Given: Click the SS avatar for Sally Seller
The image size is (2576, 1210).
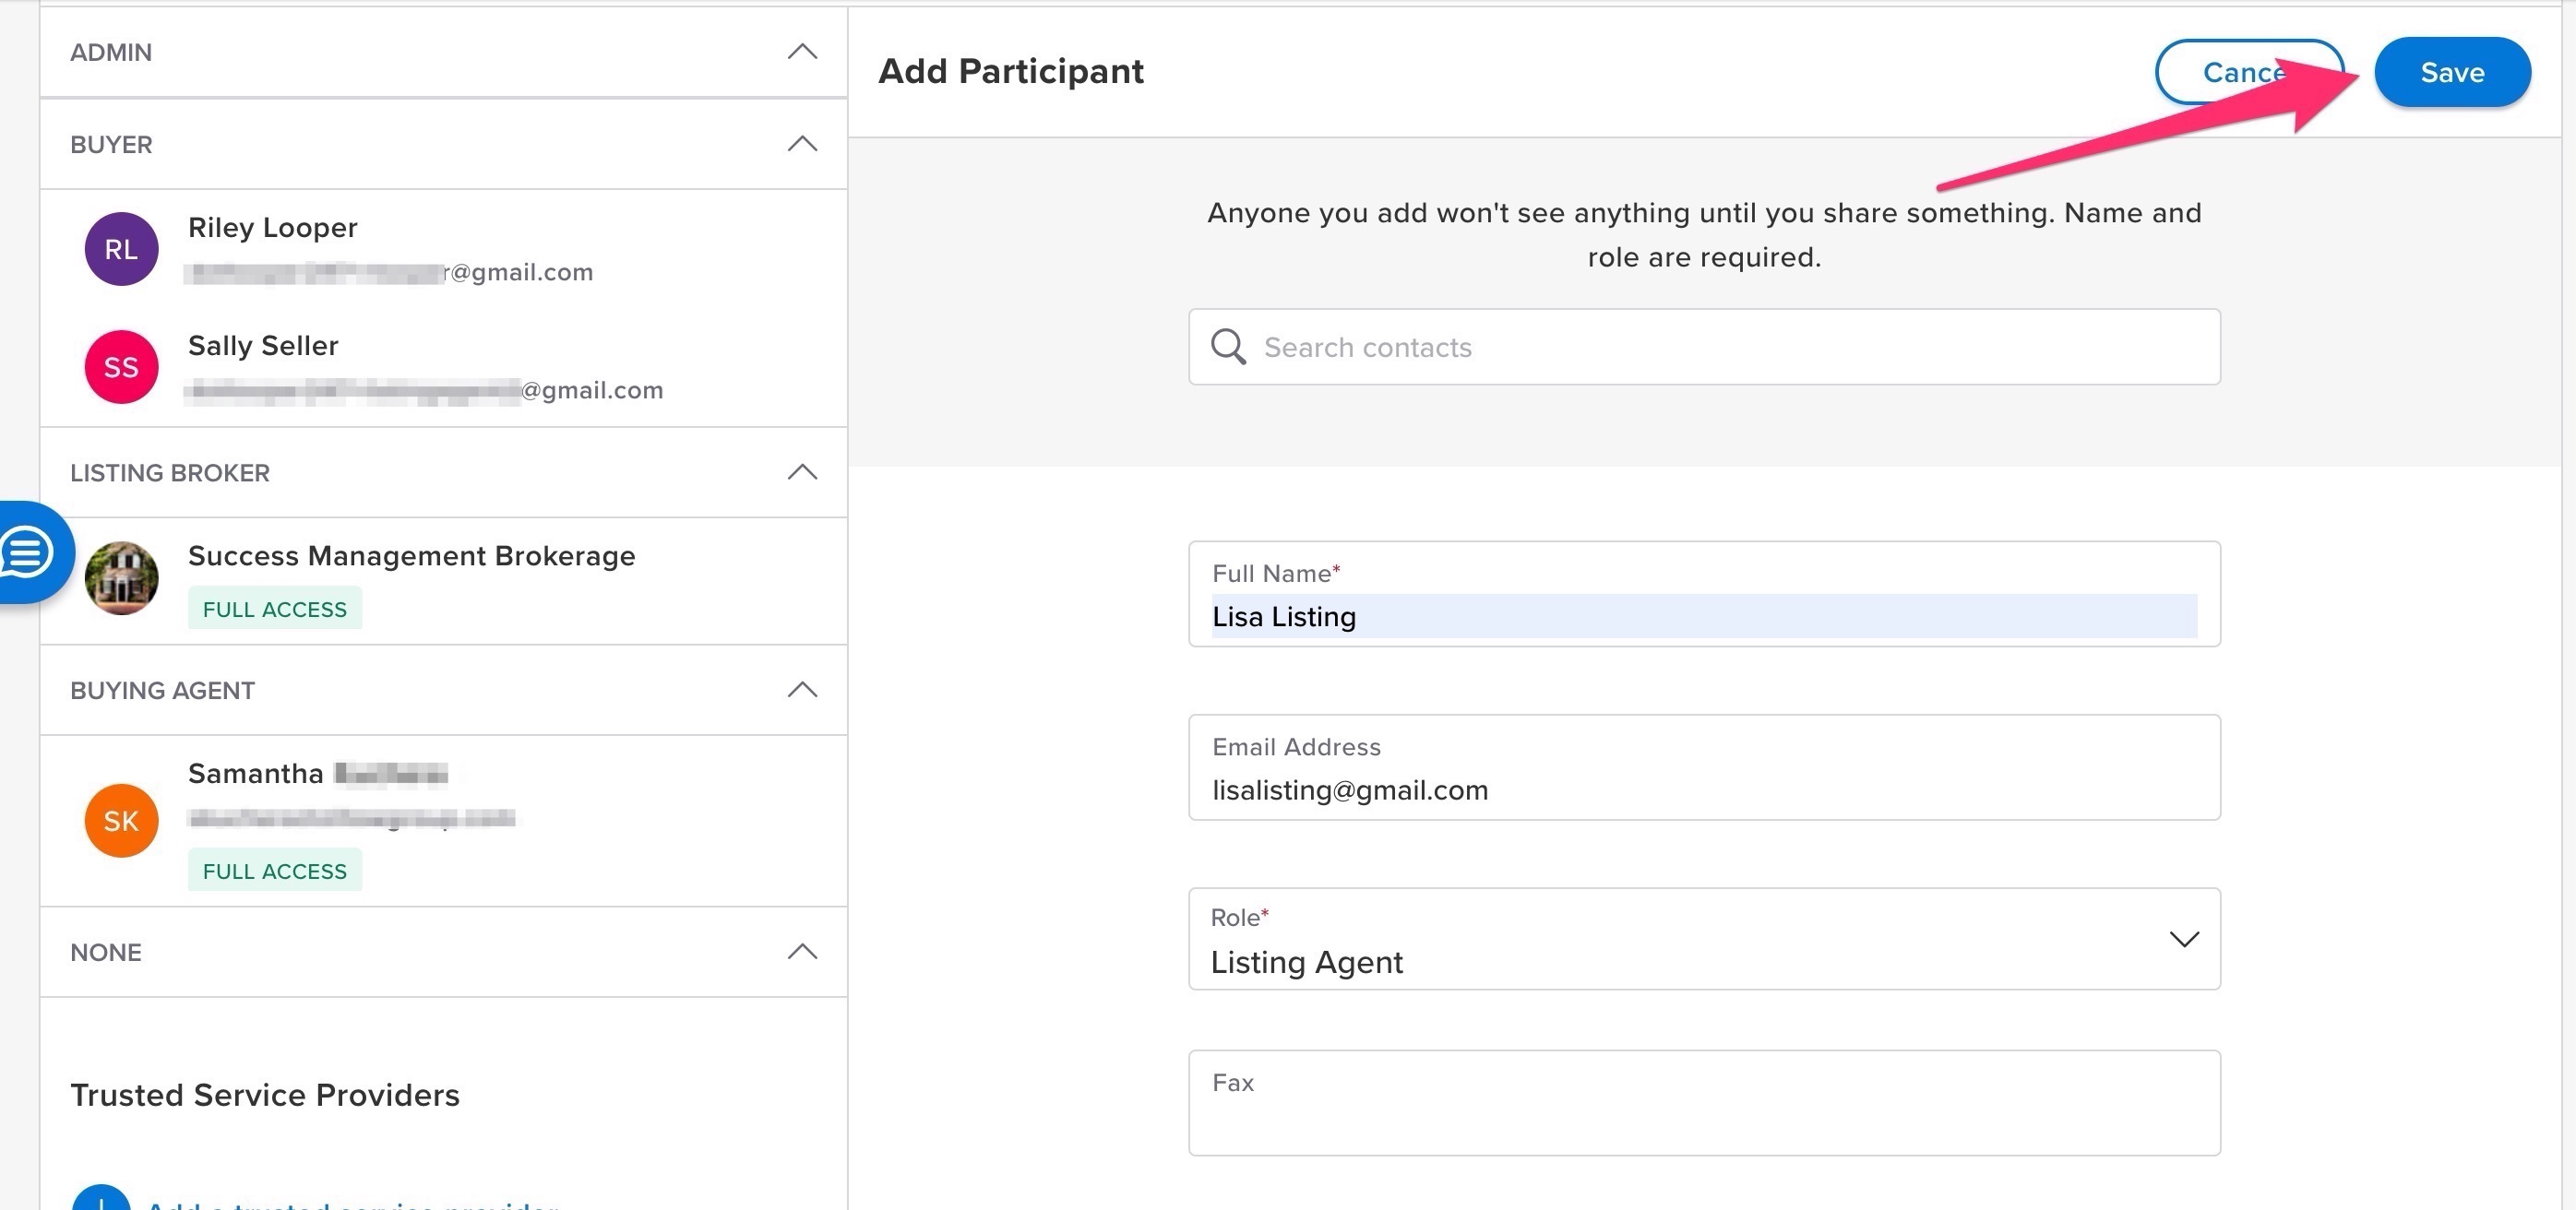Looking at the screenshot, I should (x=121, y=367).
